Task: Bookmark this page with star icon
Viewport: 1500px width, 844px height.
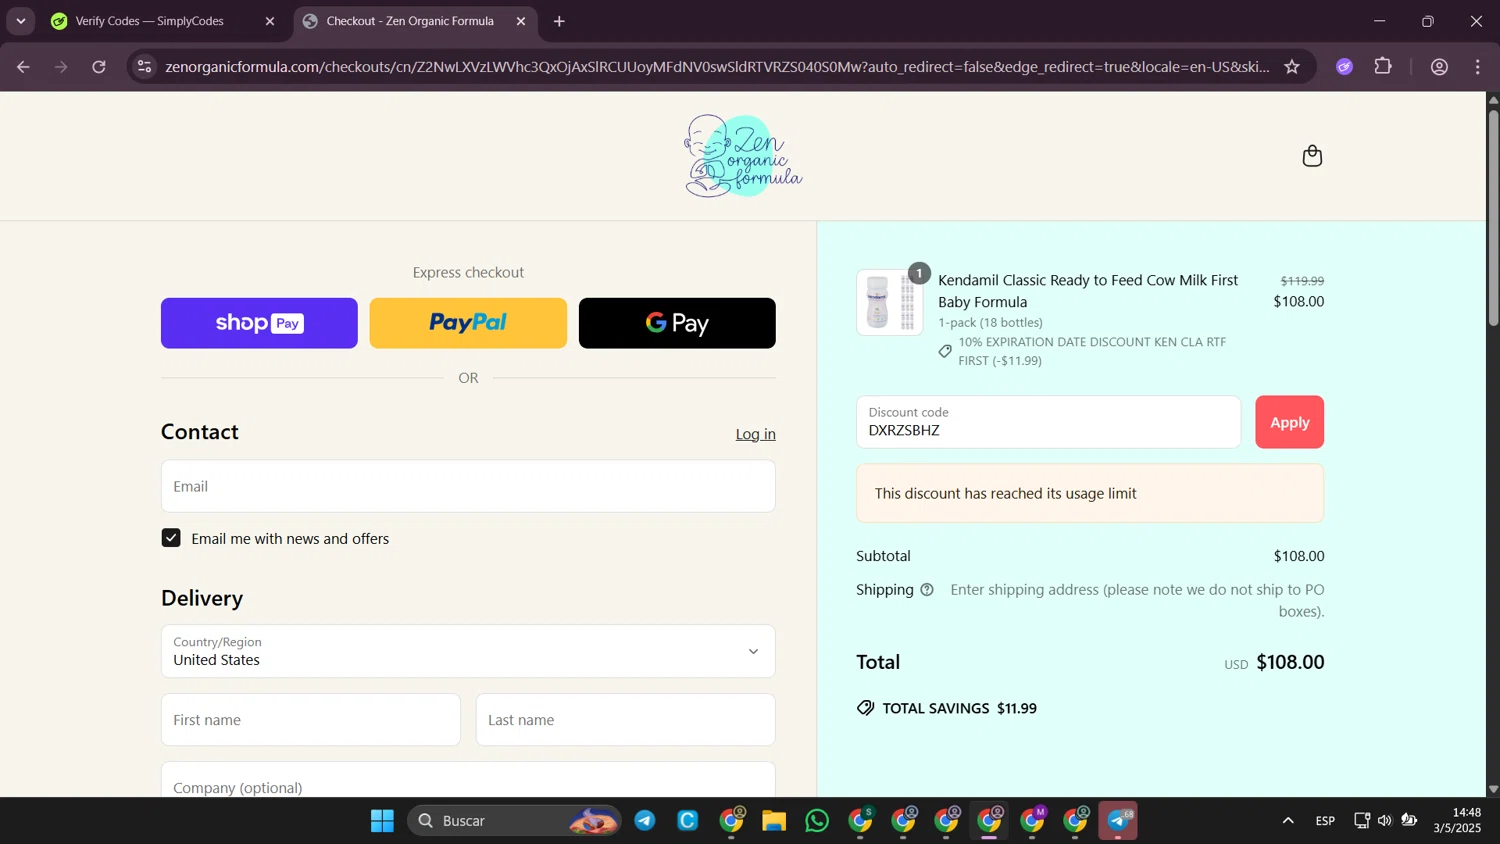Action: coord(1292,67)
